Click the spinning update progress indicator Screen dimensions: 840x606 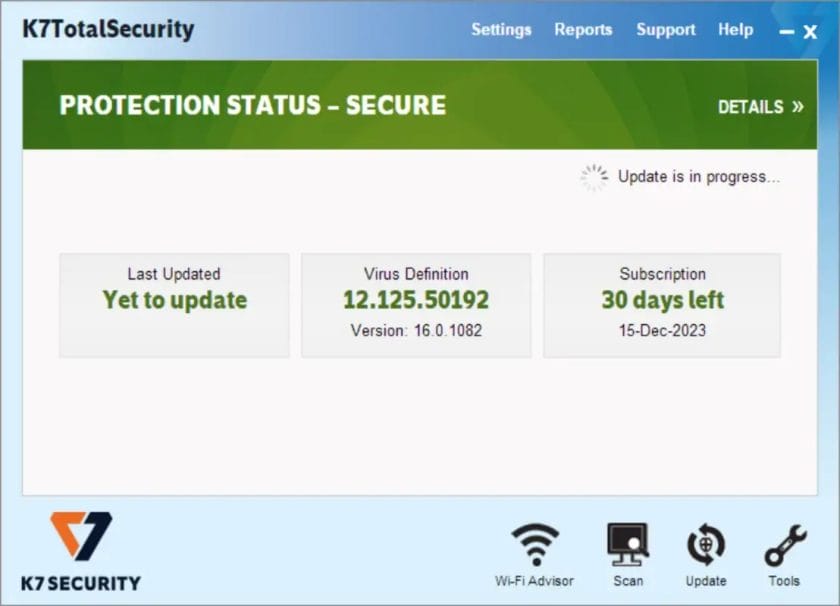pos(595,177)
